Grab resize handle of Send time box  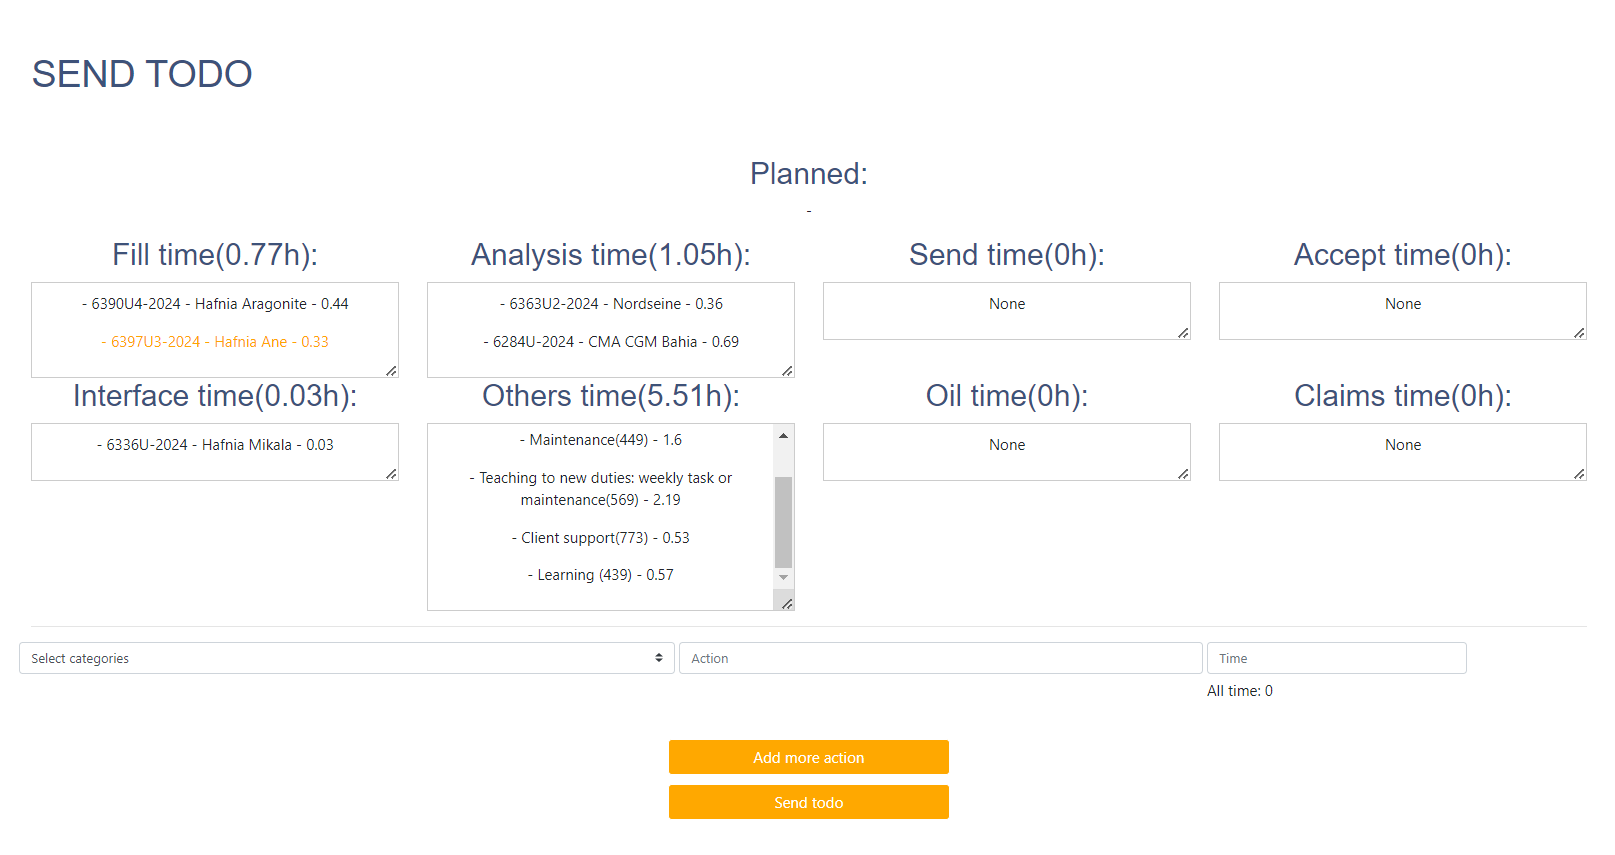tap(1183, 333)
